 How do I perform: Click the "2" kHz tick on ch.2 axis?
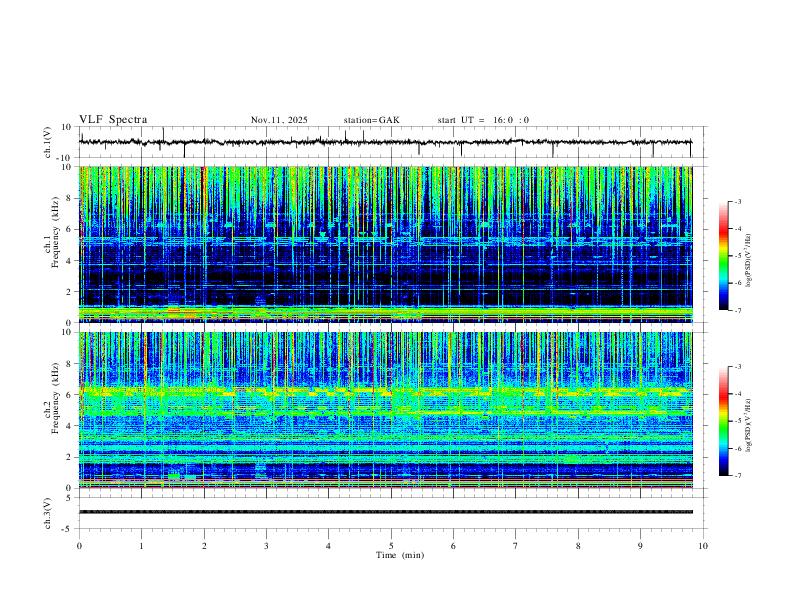[70, 457]
